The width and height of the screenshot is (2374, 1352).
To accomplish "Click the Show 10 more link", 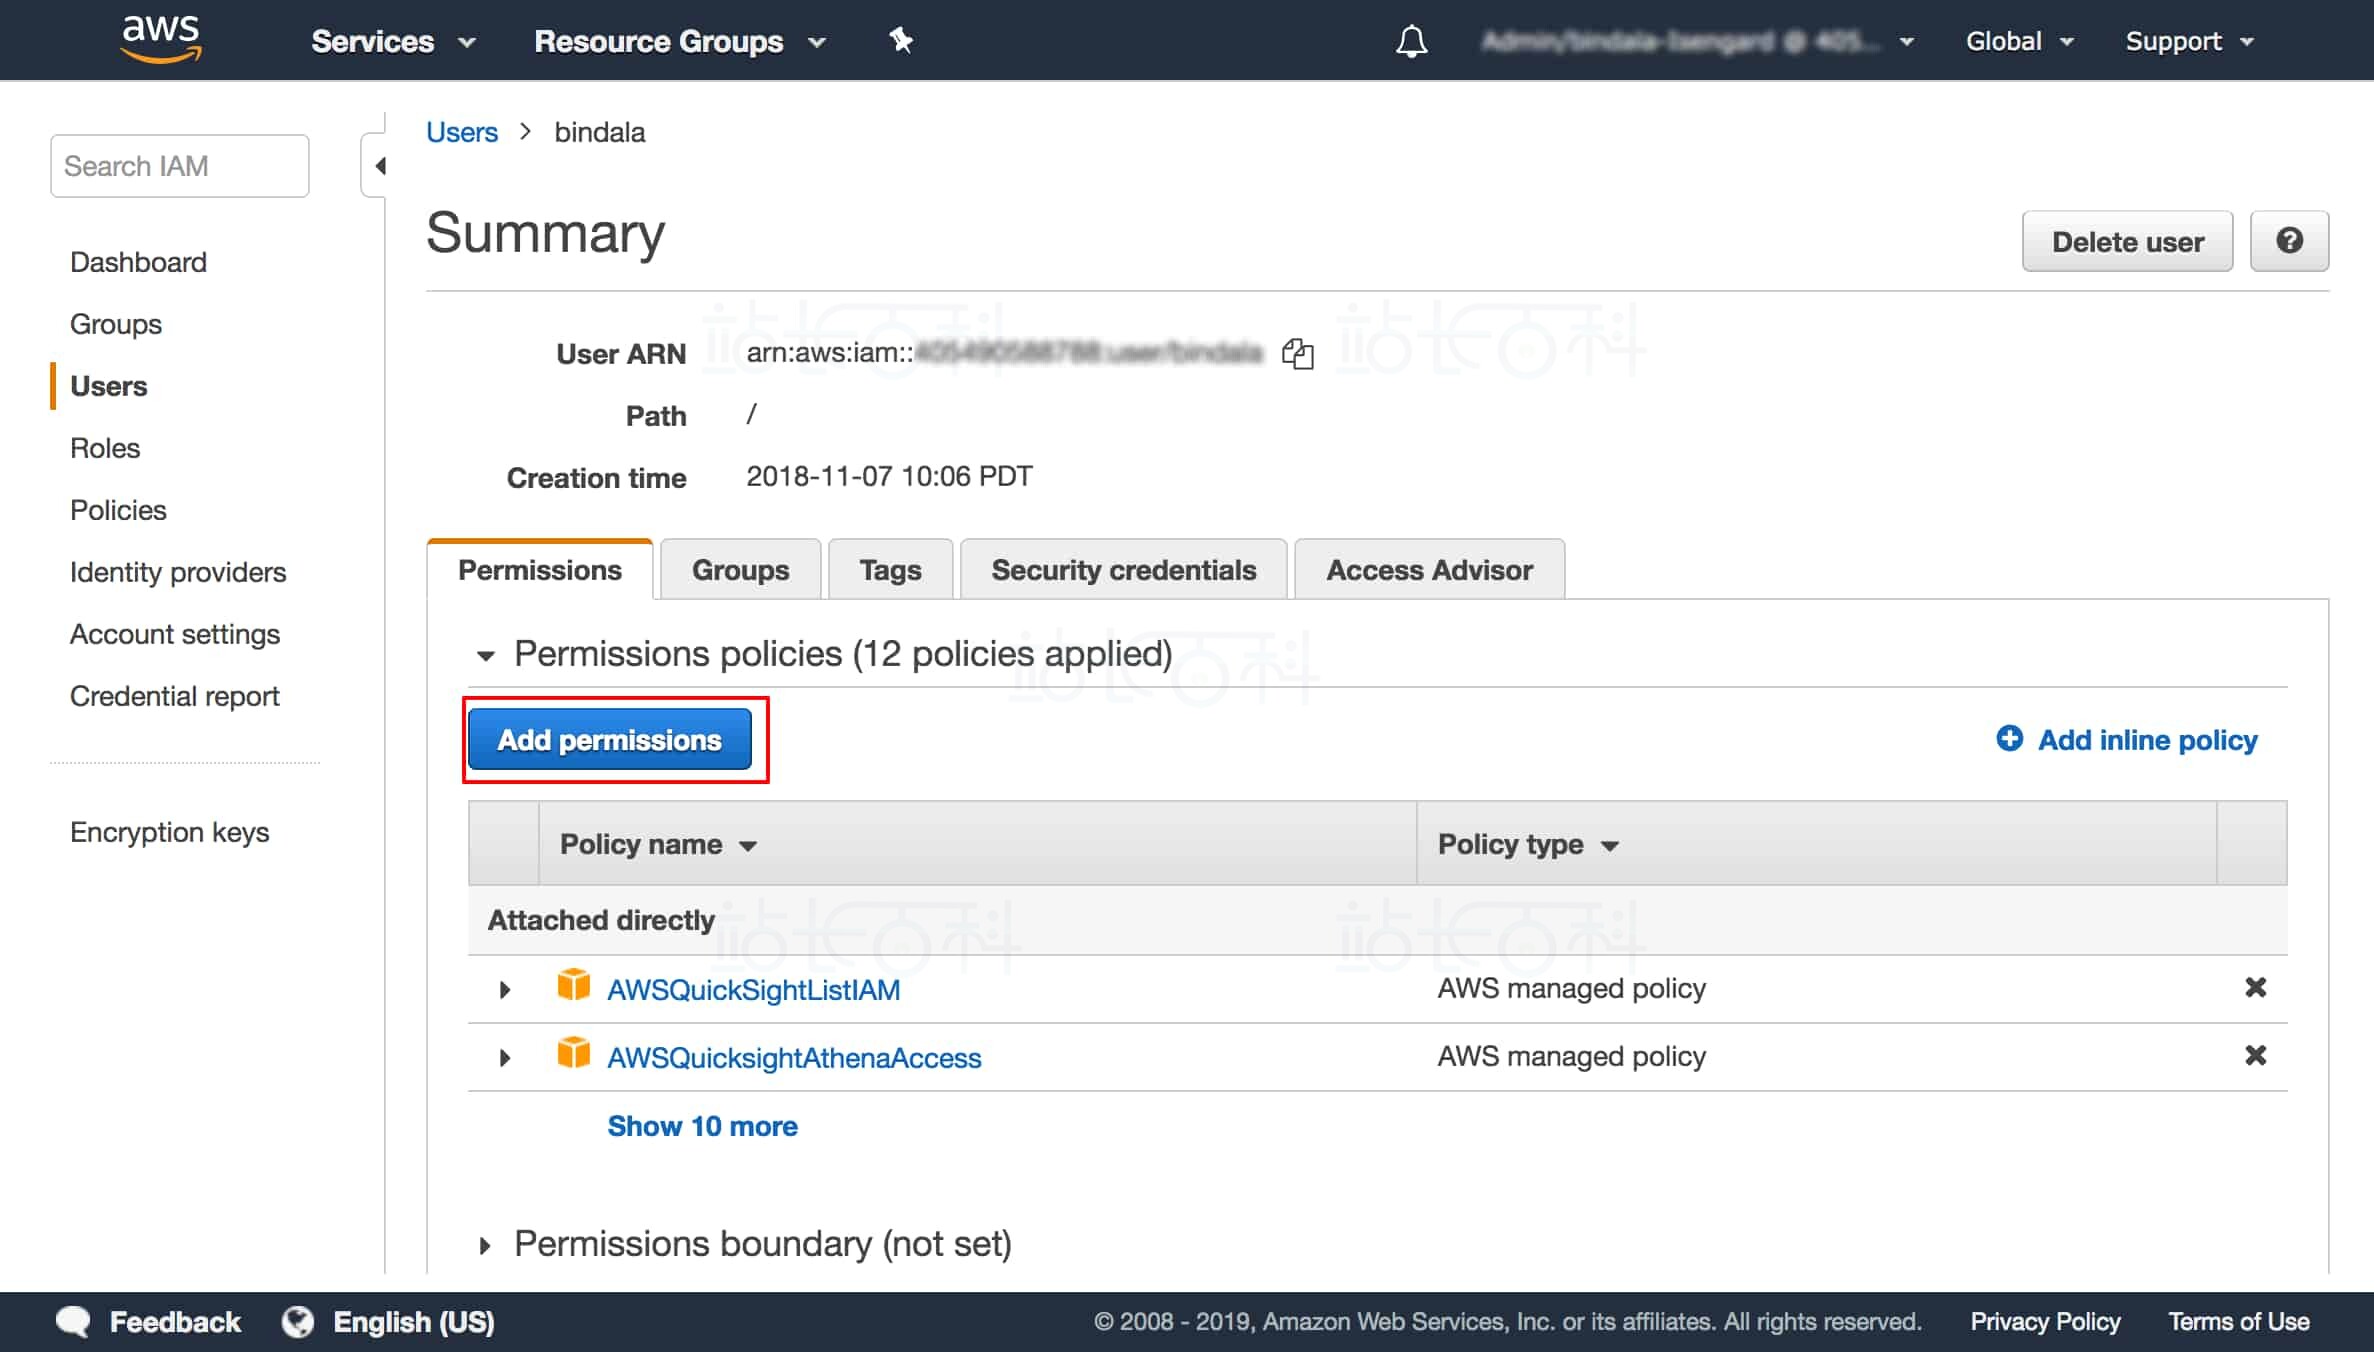I will tap(702, 1126).
